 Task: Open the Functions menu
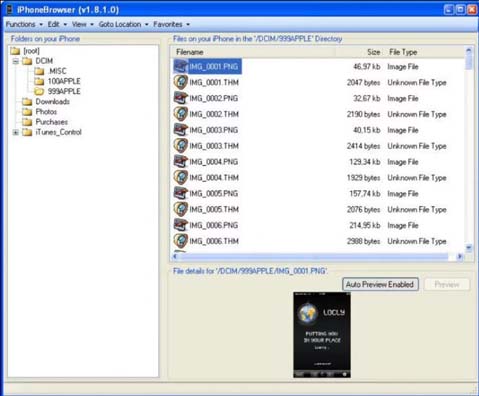[x=24, y=24]
